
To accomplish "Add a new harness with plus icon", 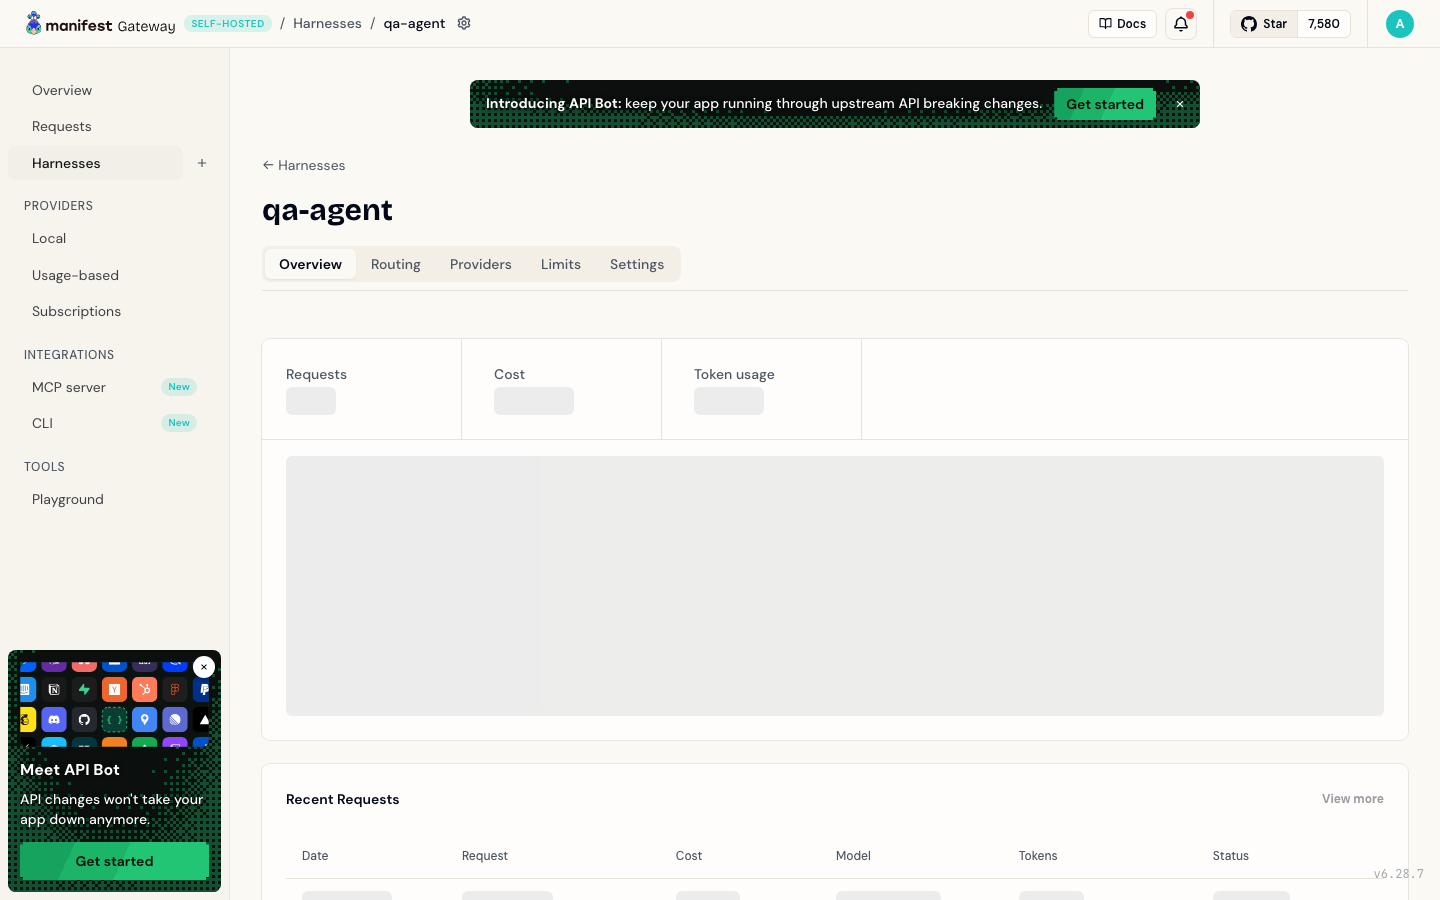I will (x=202, y=163).
